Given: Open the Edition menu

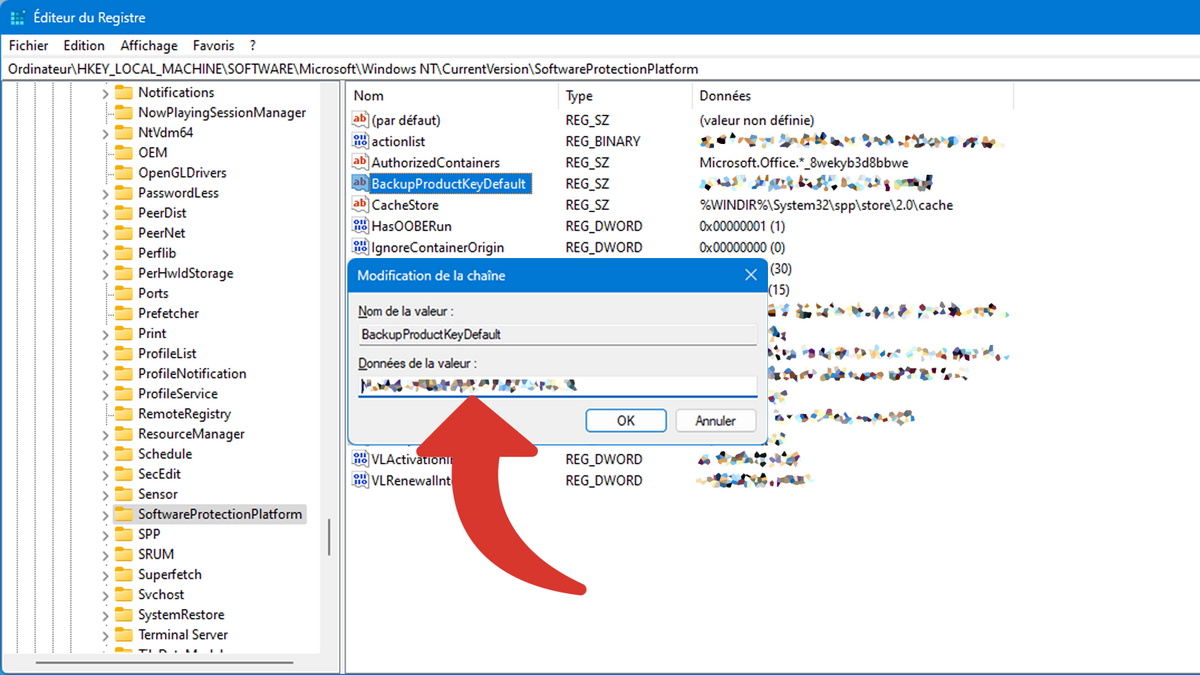Looking at the screenshot, I should point(84,45).
